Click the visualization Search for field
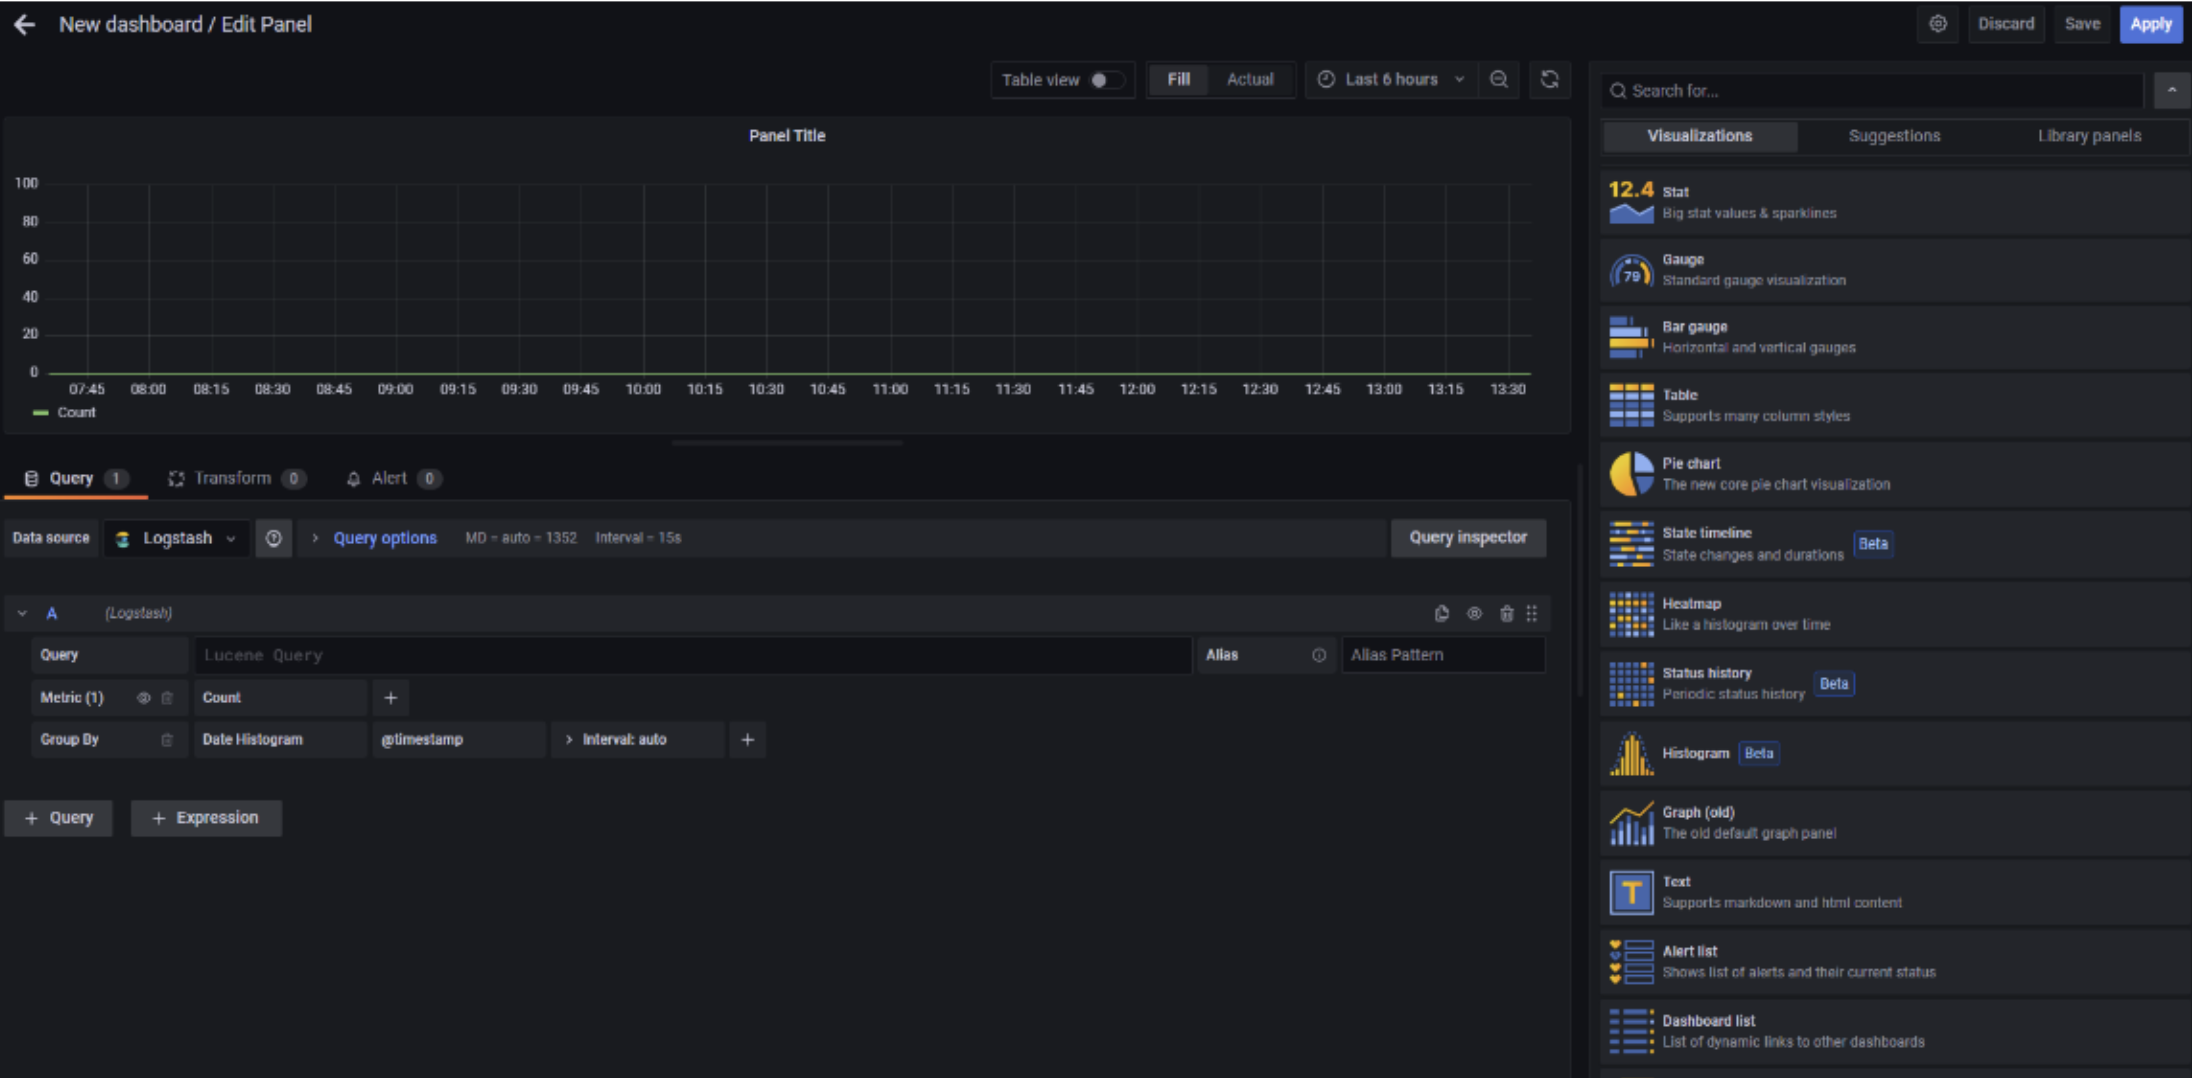This screenshot has height=1078, width=2192. (x=1871, y=91)
